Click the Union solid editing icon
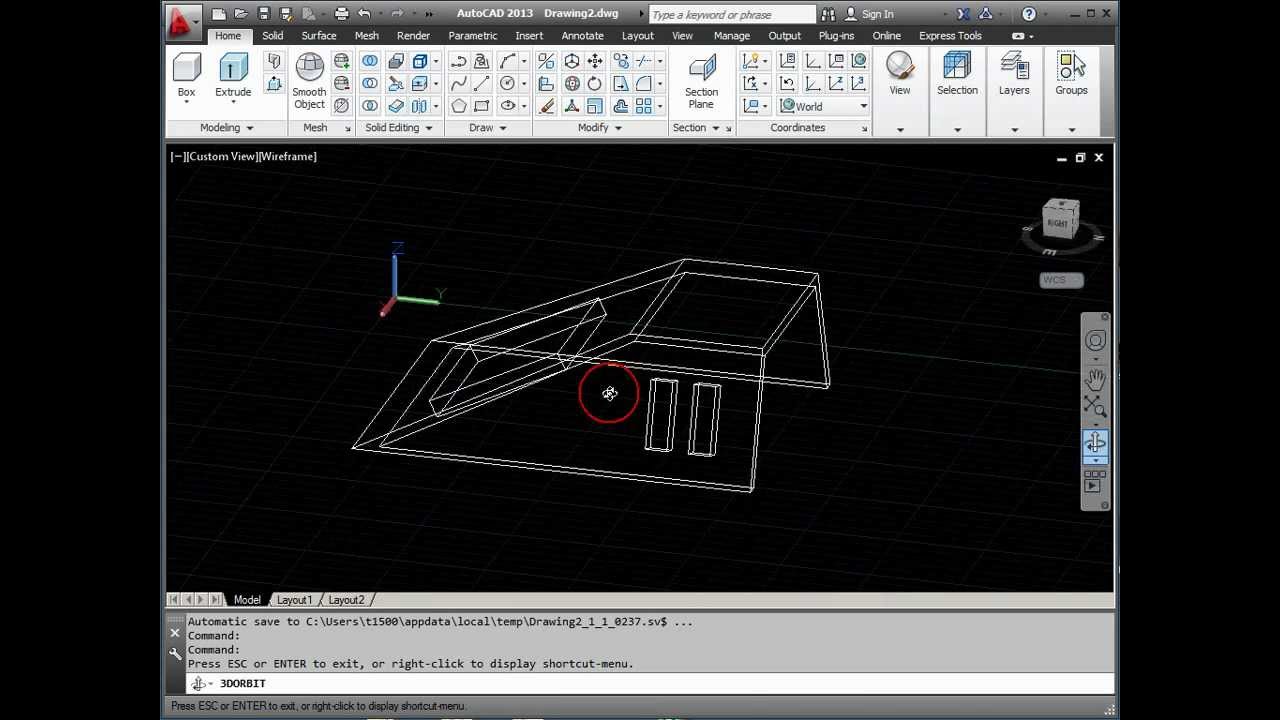Viewport: 1280px width, 720px height. [x=370, y=62]
